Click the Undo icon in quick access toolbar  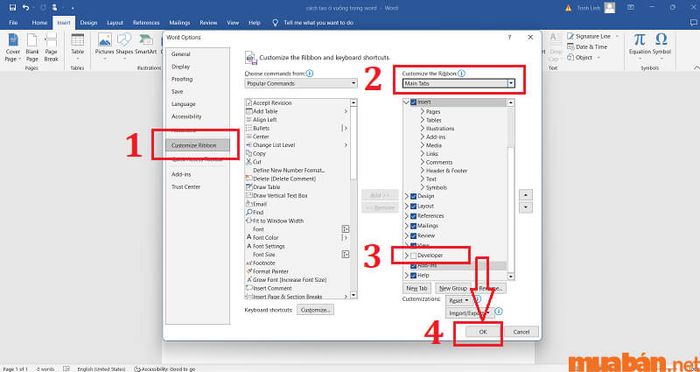point(25,8)
